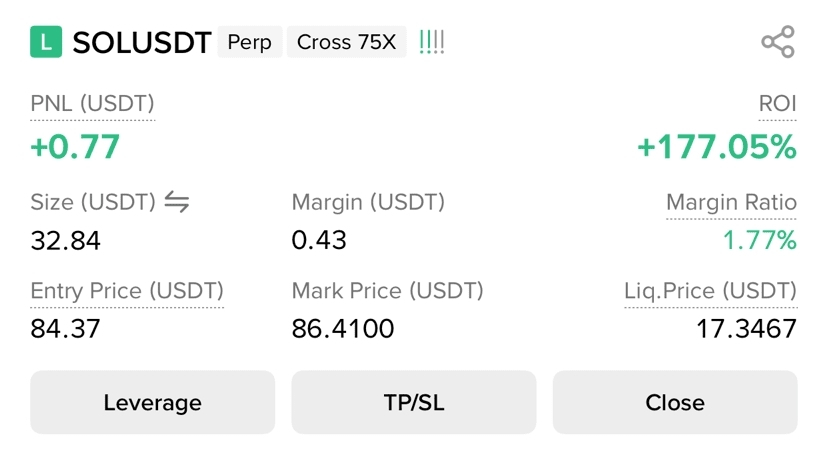Tap the Margin Ratio label
828x465 pixels.
coord(731,203)
